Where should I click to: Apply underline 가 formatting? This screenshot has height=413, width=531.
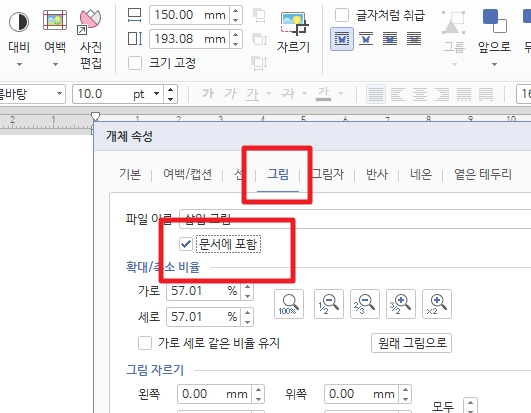253,94
